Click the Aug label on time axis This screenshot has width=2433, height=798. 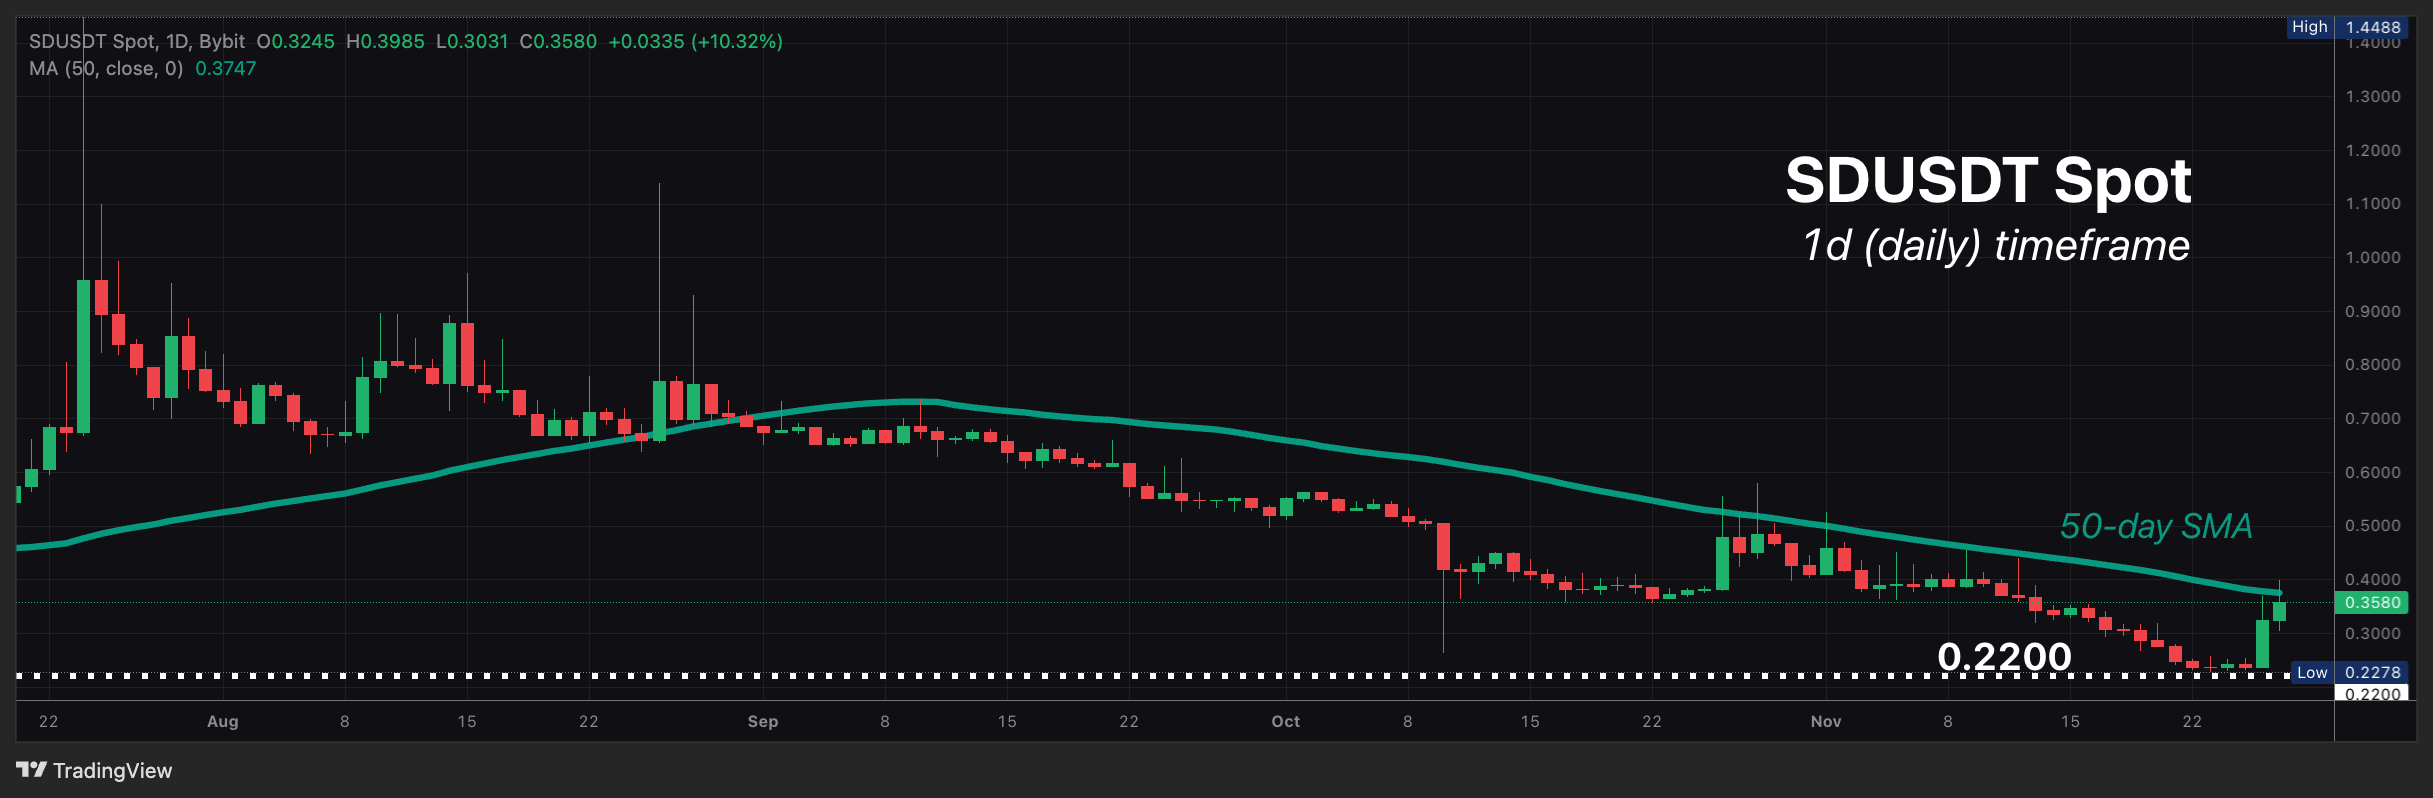point(222,721)
